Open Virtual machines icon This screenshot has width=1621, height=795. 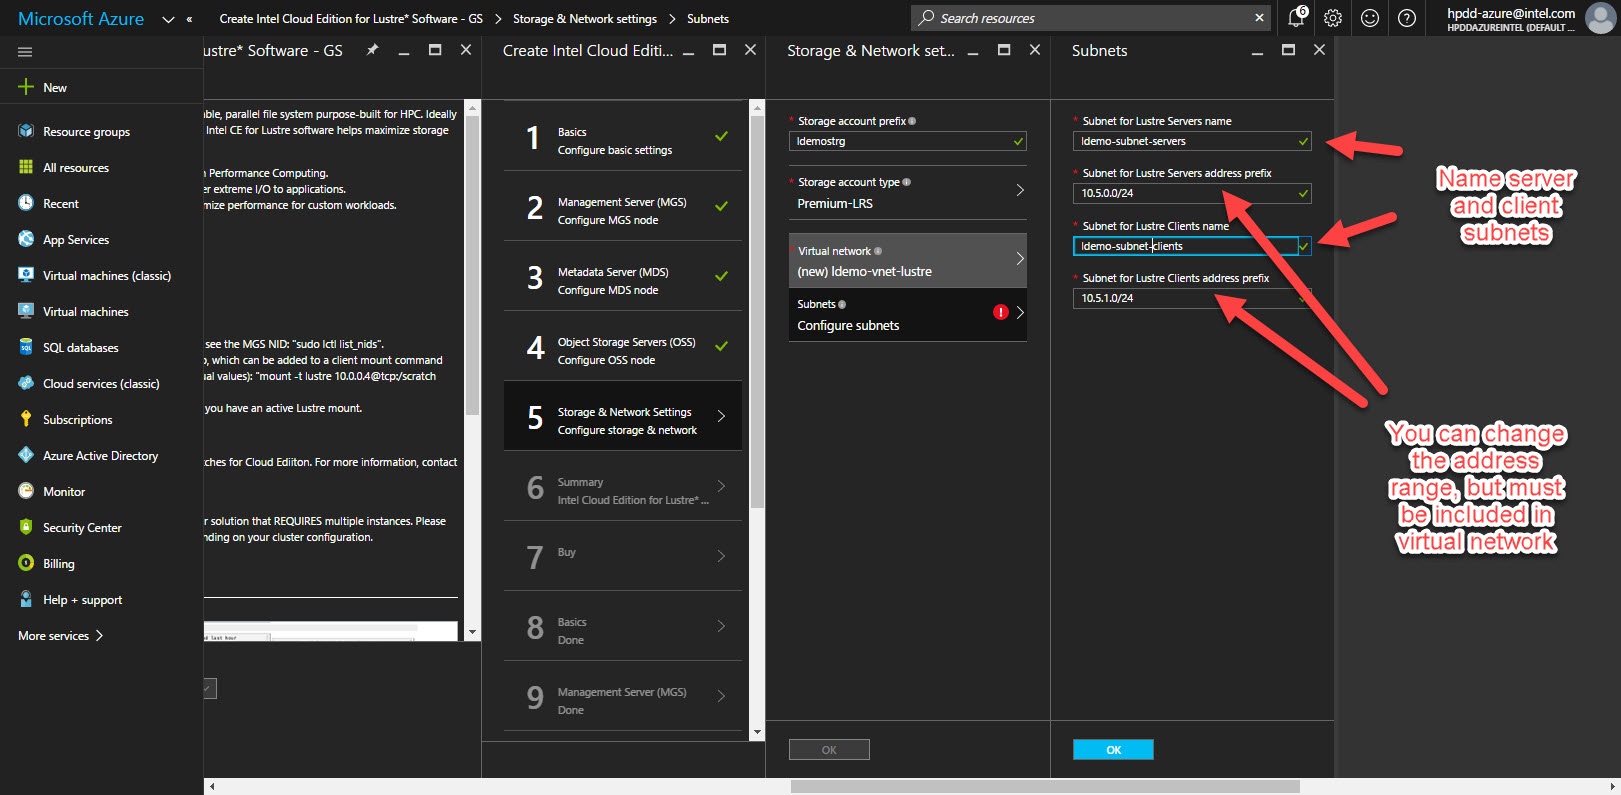26,311
